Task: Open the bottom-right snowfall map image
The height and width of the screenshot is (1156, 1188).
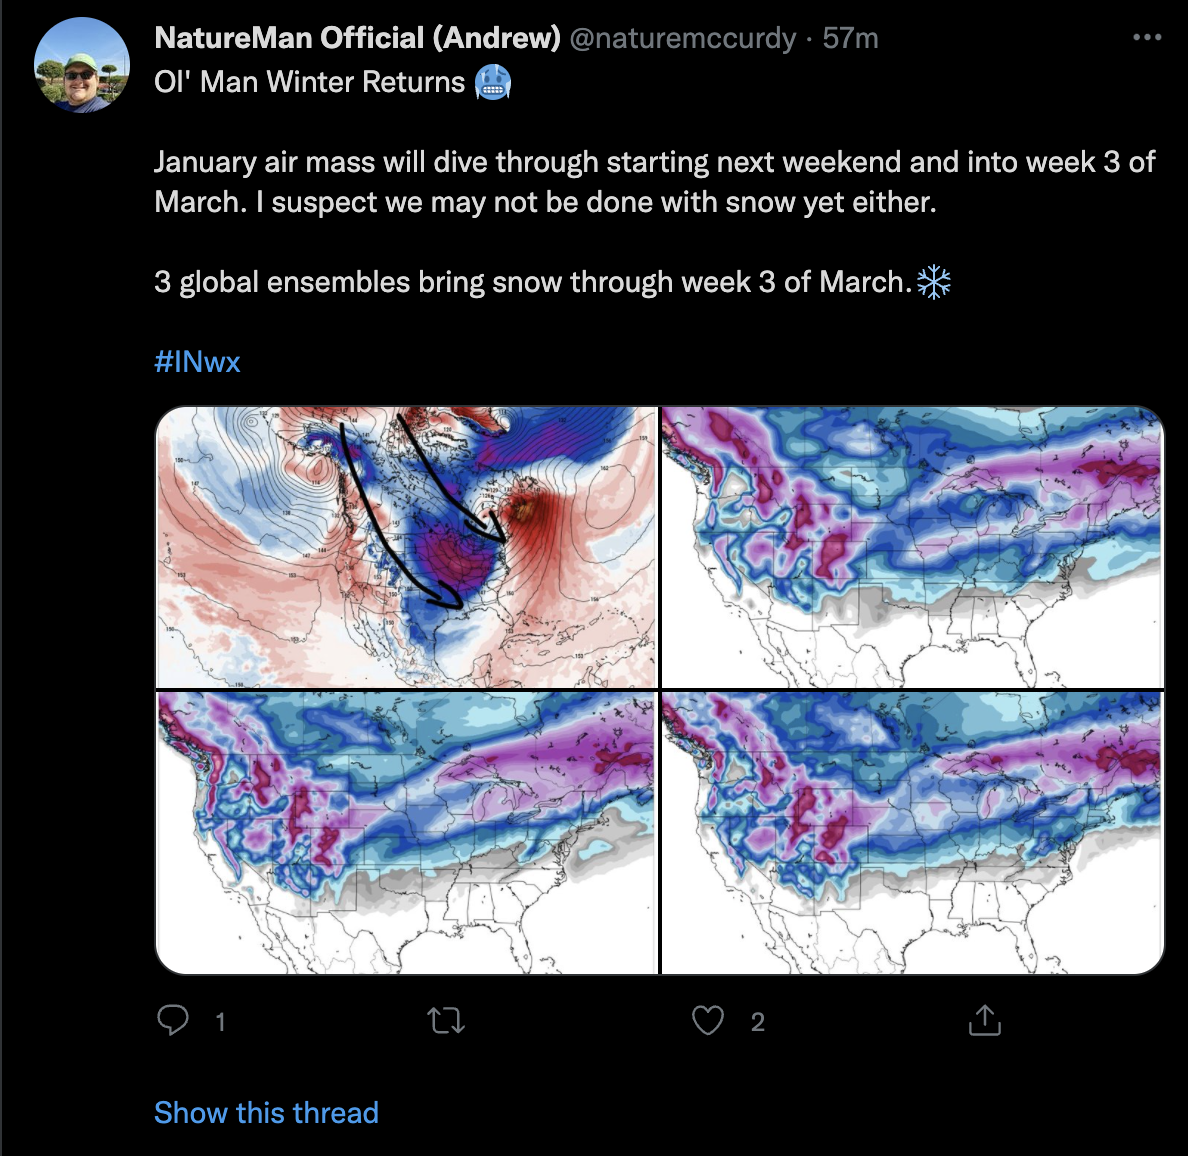Action: 912,833
